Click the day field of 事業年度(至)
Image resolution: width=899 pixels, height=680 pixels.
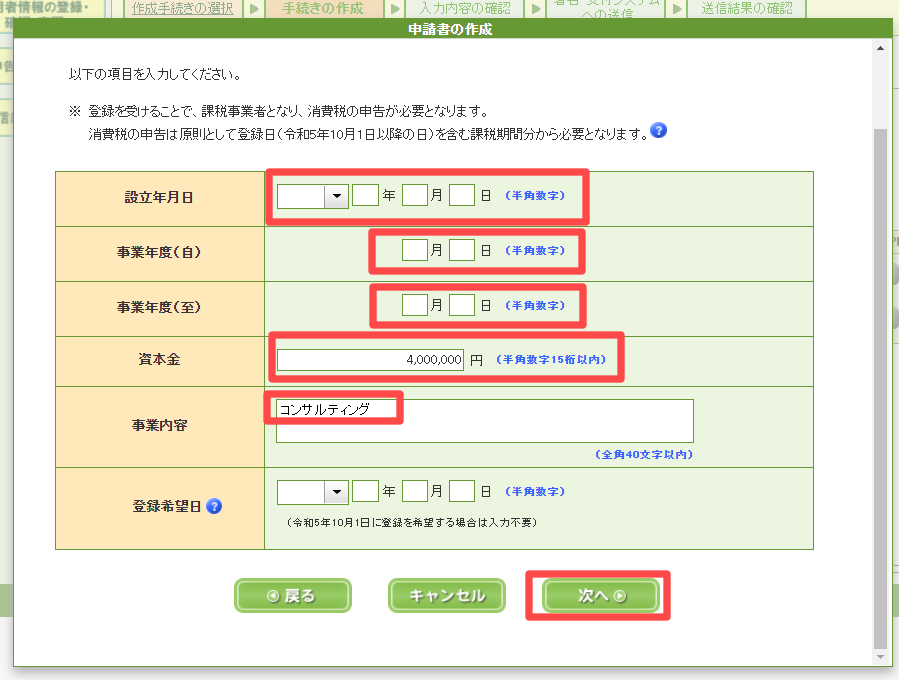tap(461, 306)
